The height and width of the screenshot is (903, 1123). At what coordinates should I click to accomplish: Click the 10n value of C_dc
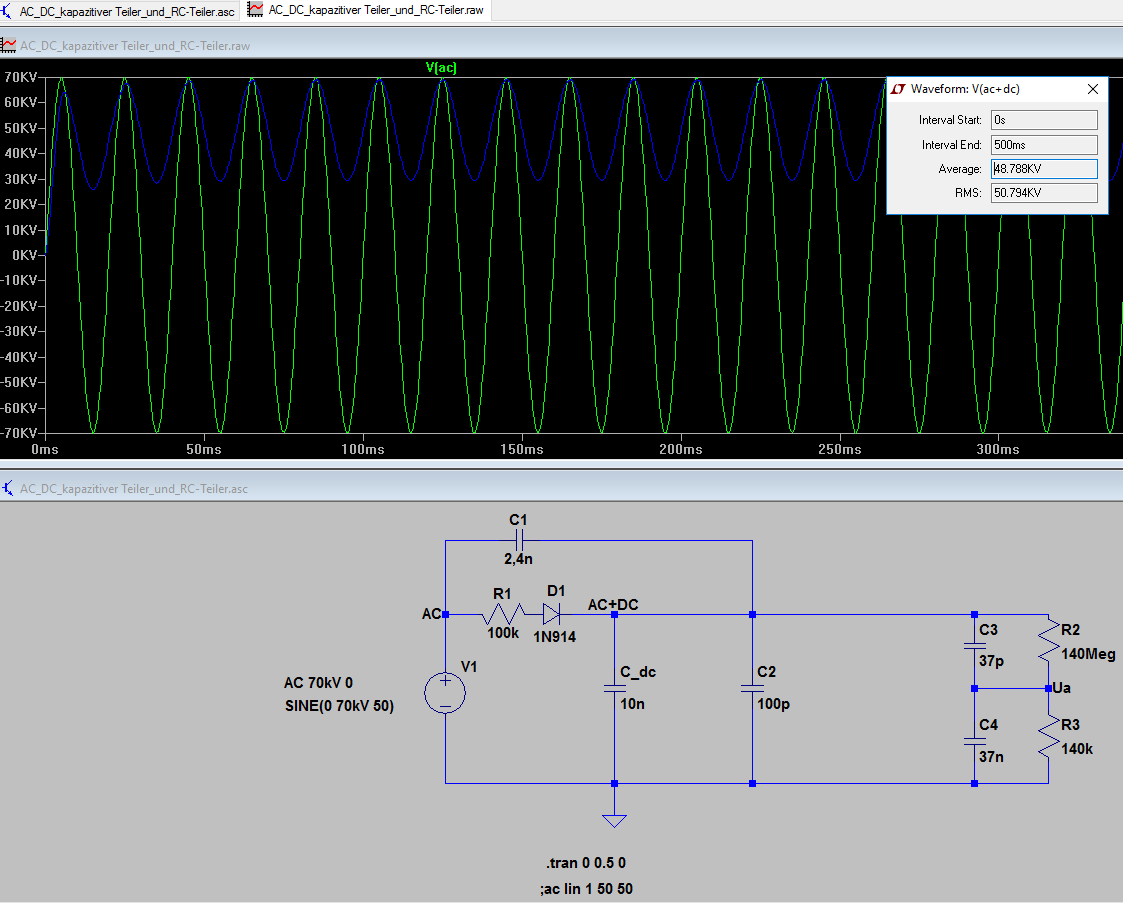click(632, 704)
